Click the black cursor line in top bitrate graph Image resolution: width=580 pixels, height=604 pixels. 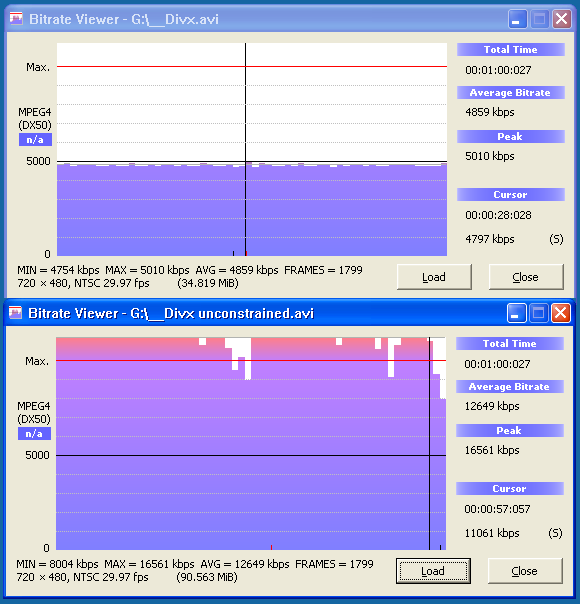(x=245, y=116)
